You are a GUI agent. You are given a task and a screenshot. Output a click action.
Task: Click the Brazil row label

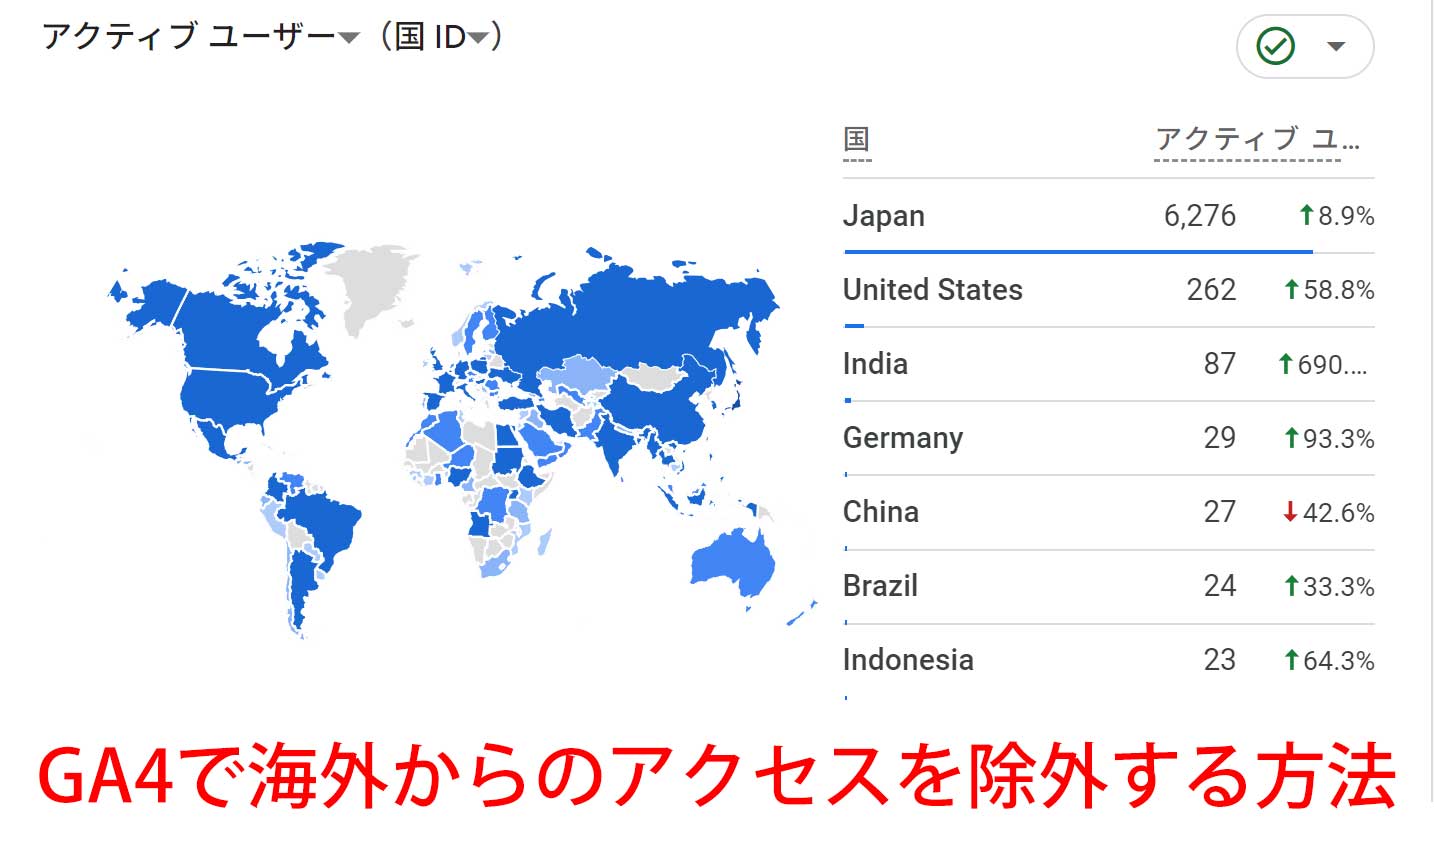[x=880, y=586]
